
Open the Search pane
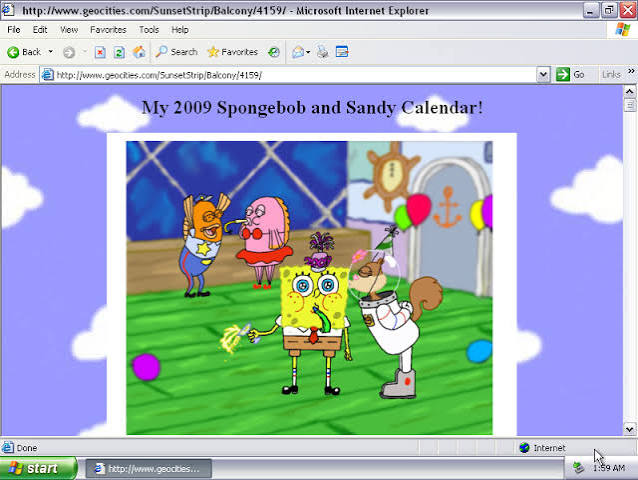pos(176,52)
